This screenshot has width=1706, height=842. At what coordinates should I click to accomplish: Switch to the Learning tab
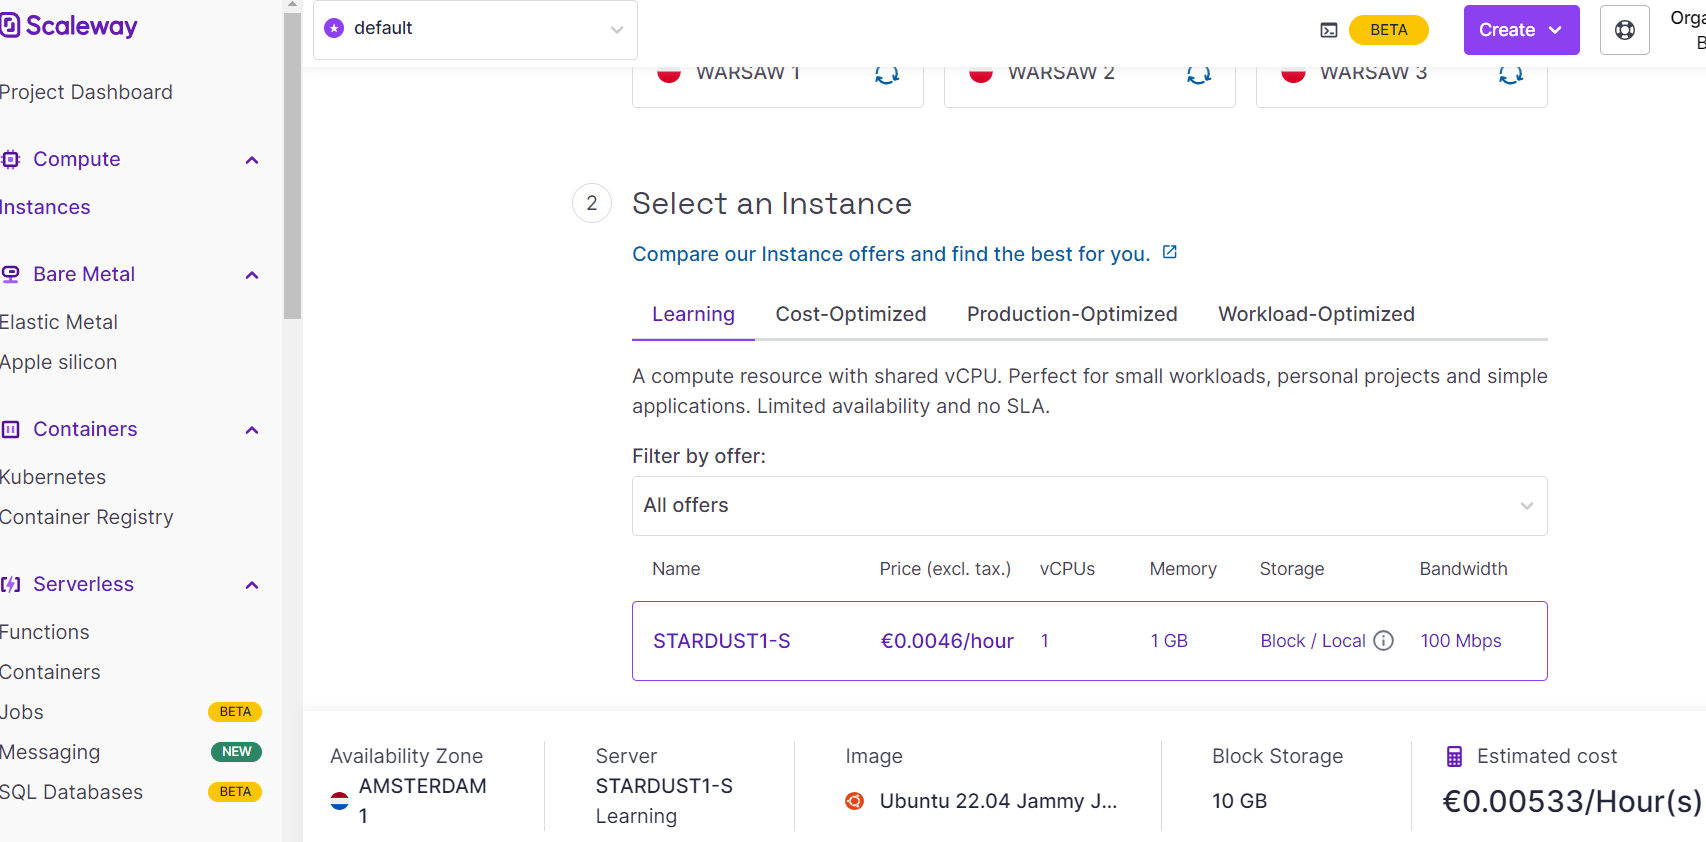tap(693, 314)
